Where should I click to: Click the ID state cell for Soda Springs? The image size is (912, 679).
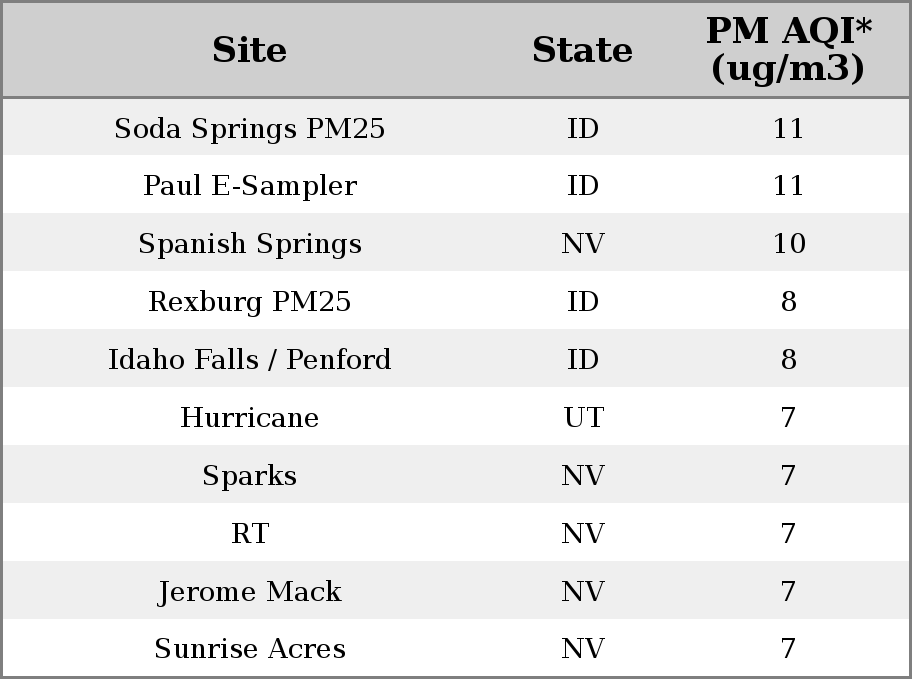583,128
